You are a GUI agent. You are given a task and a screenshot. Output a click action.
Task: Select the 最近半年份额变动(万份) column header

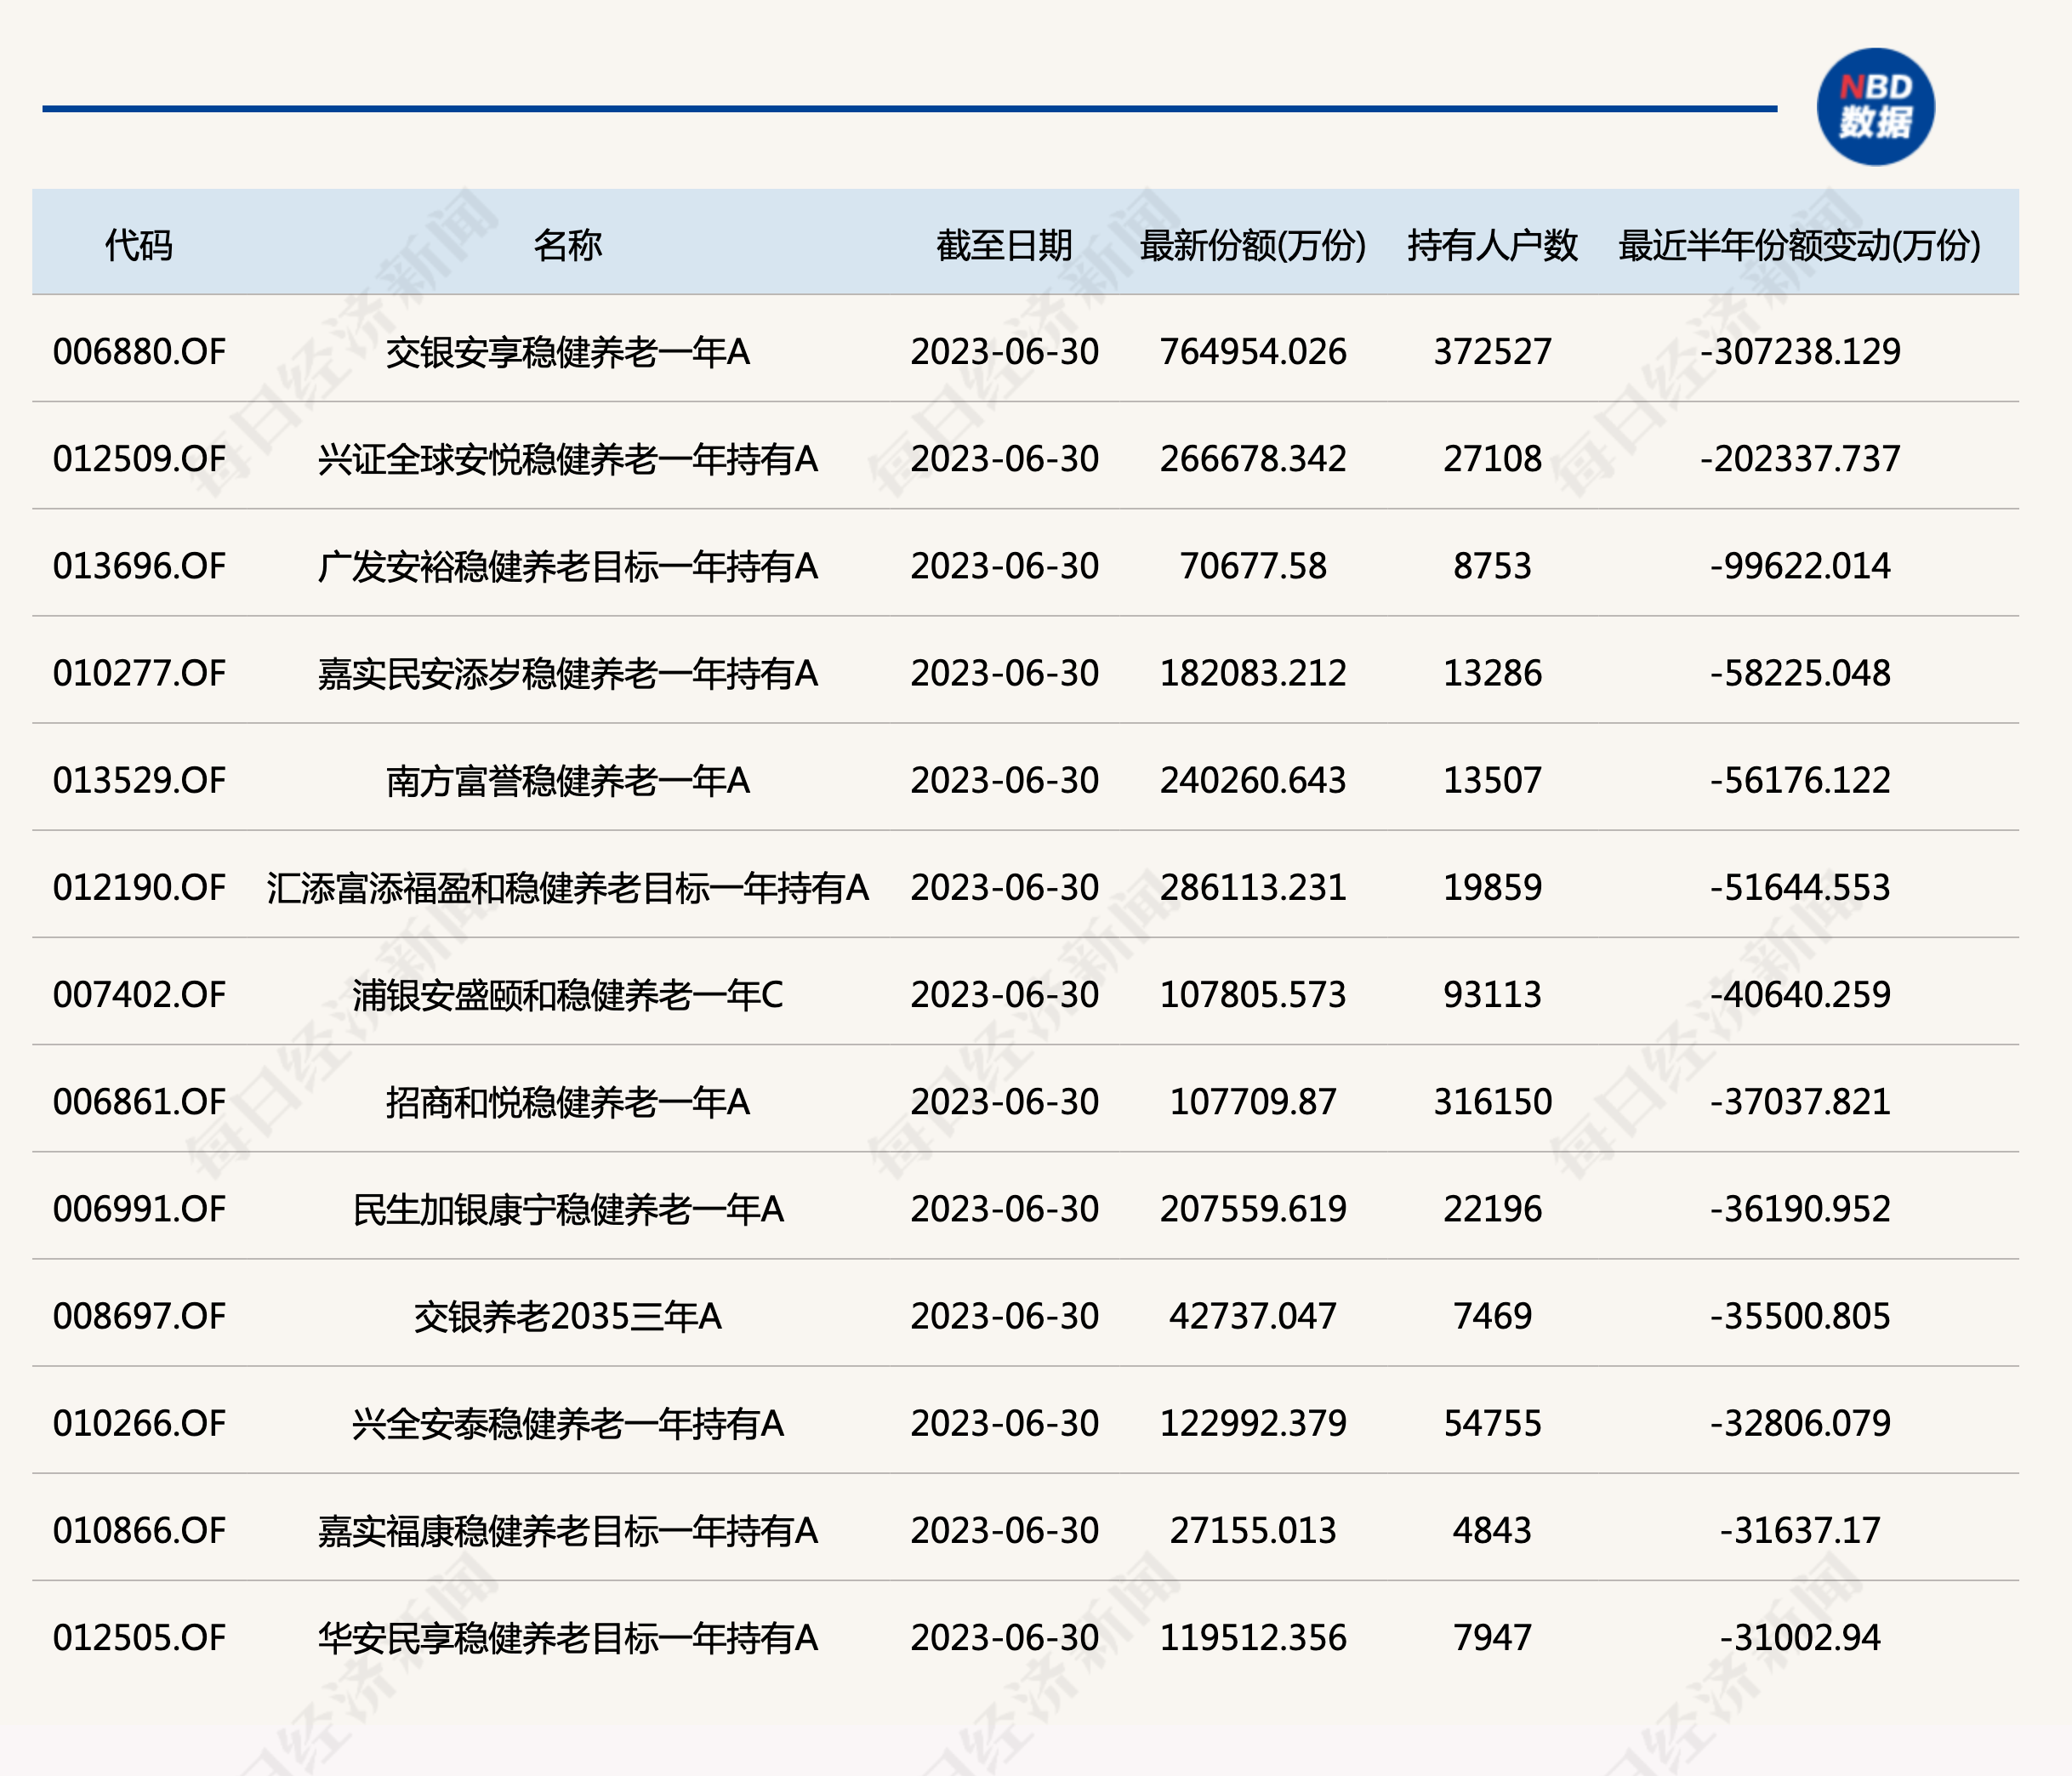coord(1799,245)
